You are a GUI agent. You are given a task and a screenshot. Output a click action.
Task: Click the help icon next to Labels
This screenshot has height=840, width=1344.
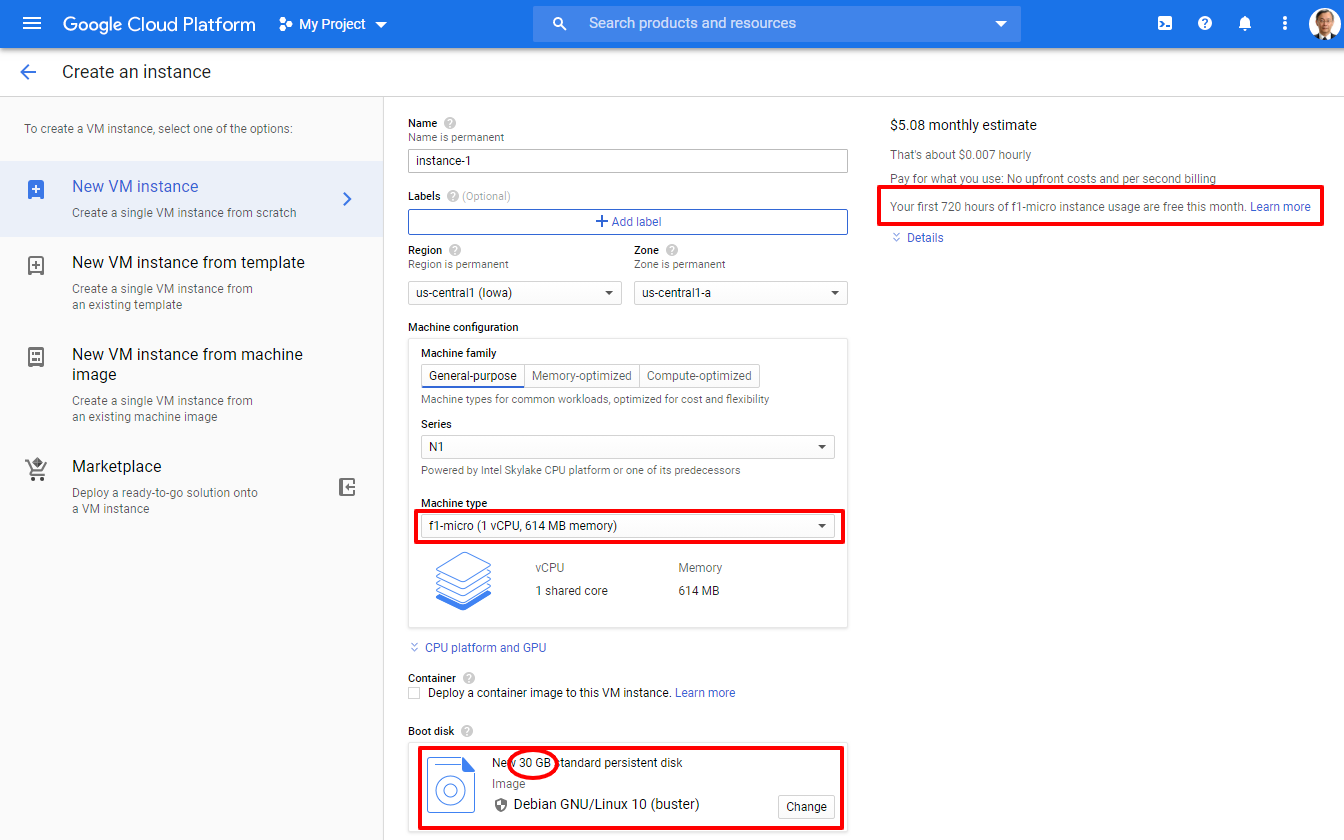tap(453, 196)
